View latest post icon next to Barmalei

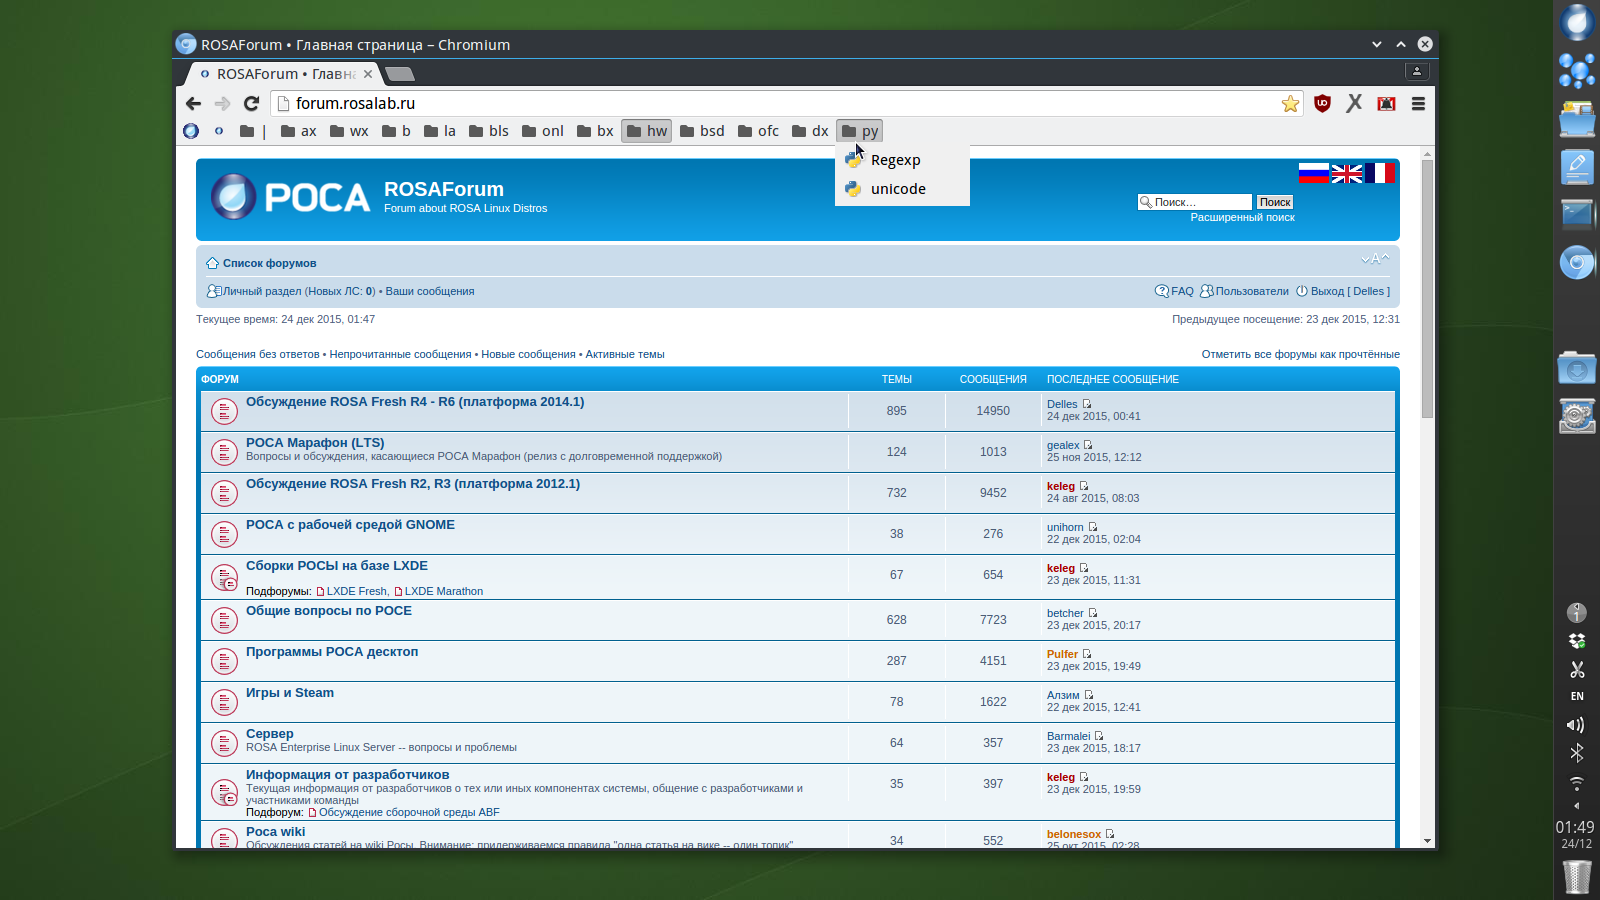point(1099,736)
